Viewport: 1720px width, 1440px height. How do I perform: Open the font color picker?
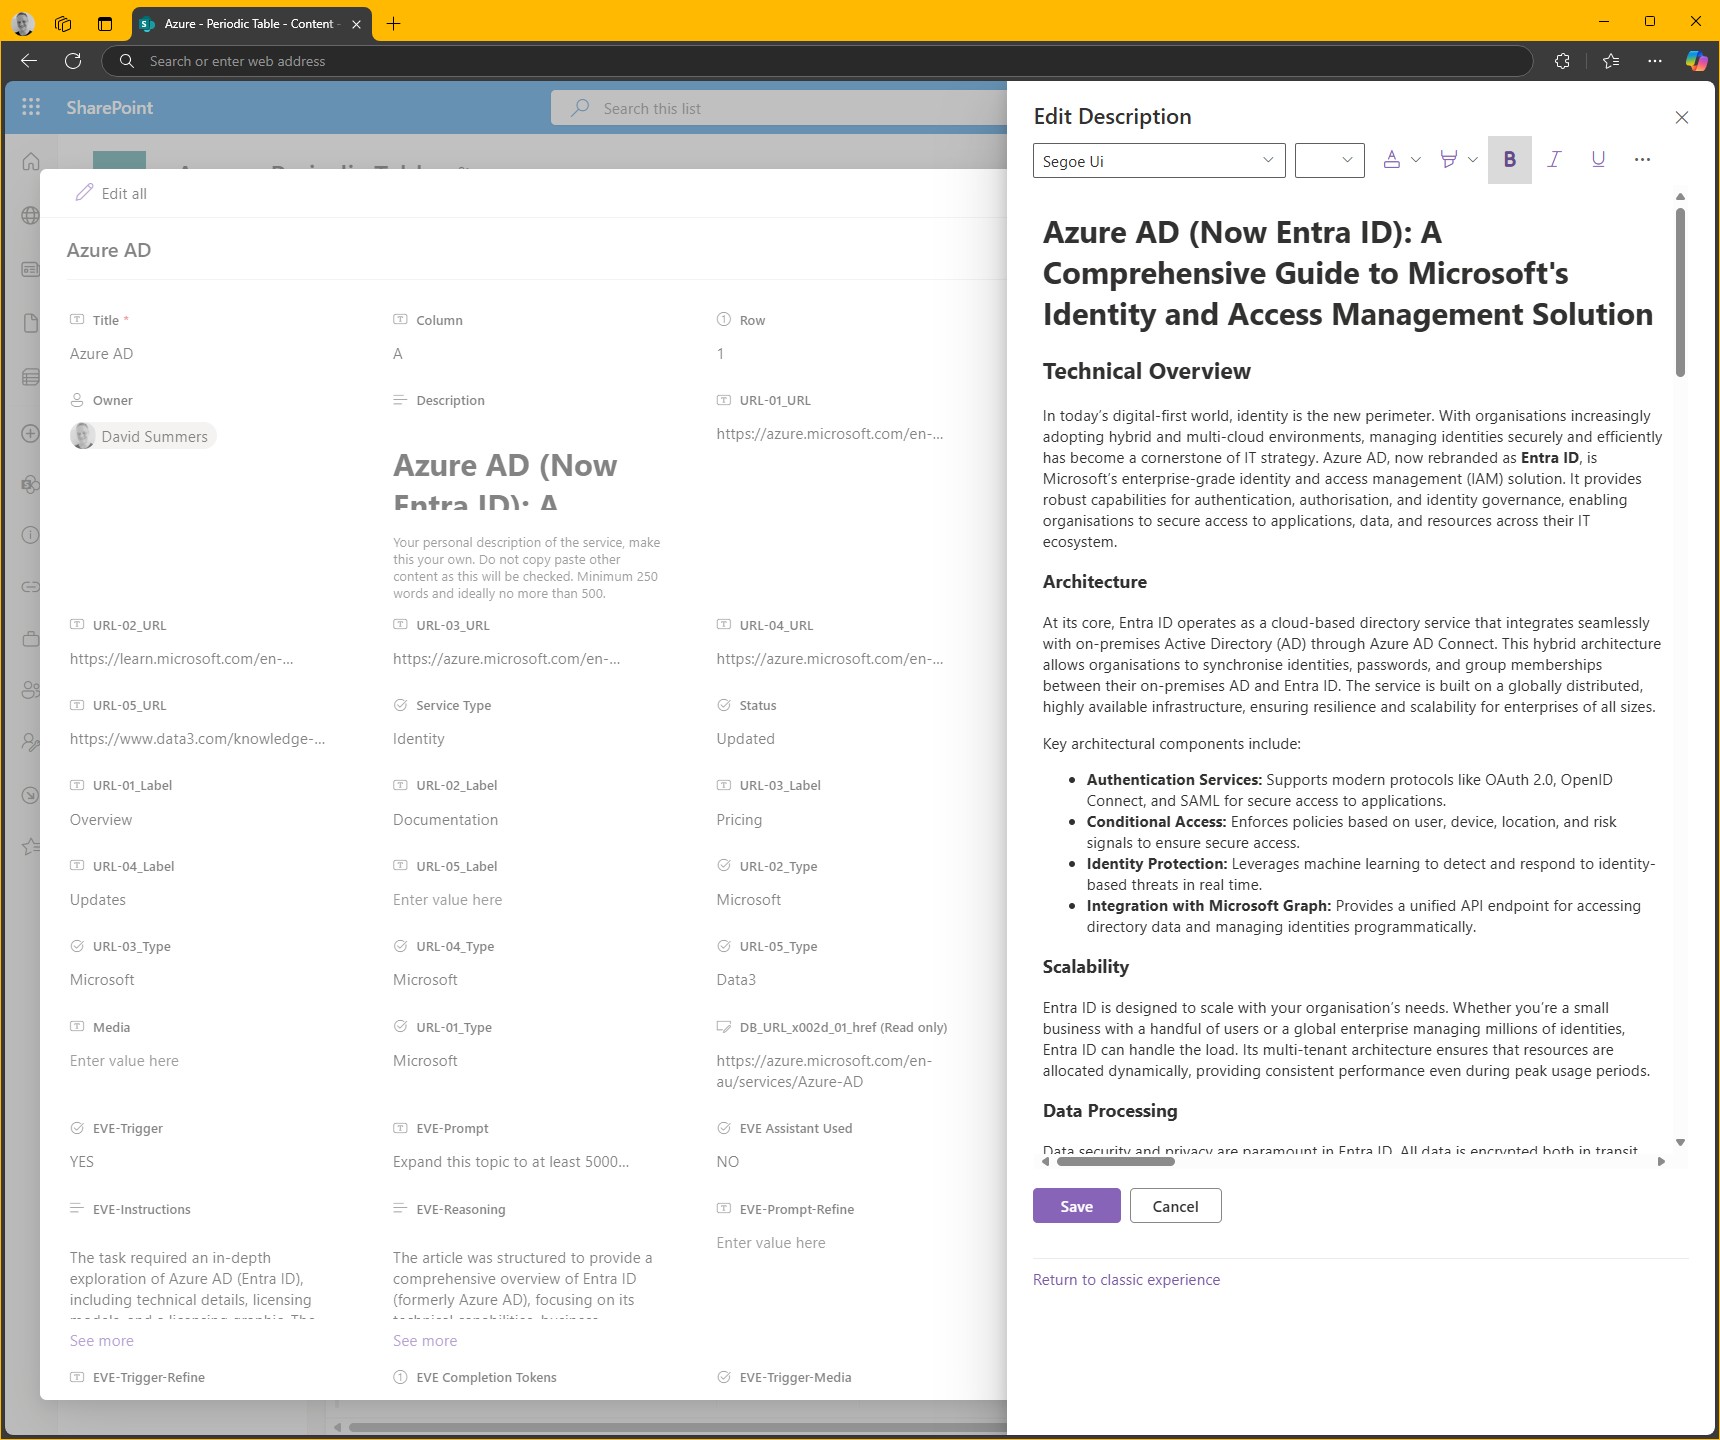click(1393, 160)
